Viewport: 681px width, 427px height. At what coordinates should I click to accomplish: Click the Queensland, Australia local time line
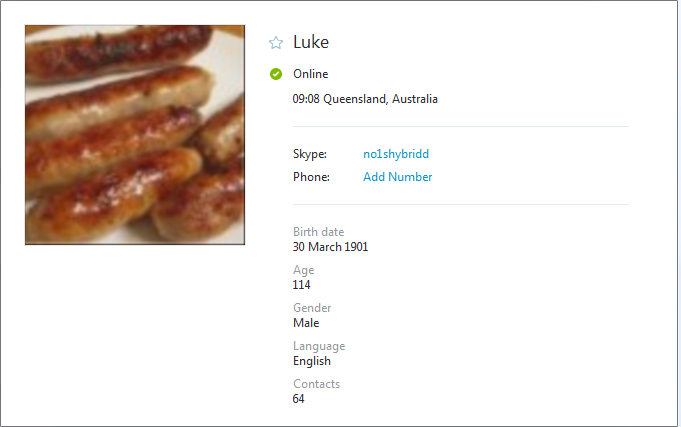pyautogui.click(x=365, y=99)
